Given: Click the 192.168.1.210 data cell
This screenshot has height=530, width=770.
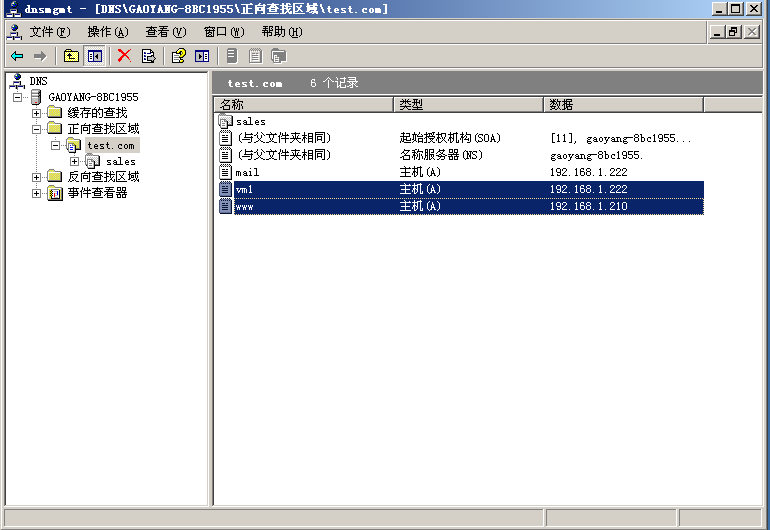Looking at the screenshot, I should 588,206.
